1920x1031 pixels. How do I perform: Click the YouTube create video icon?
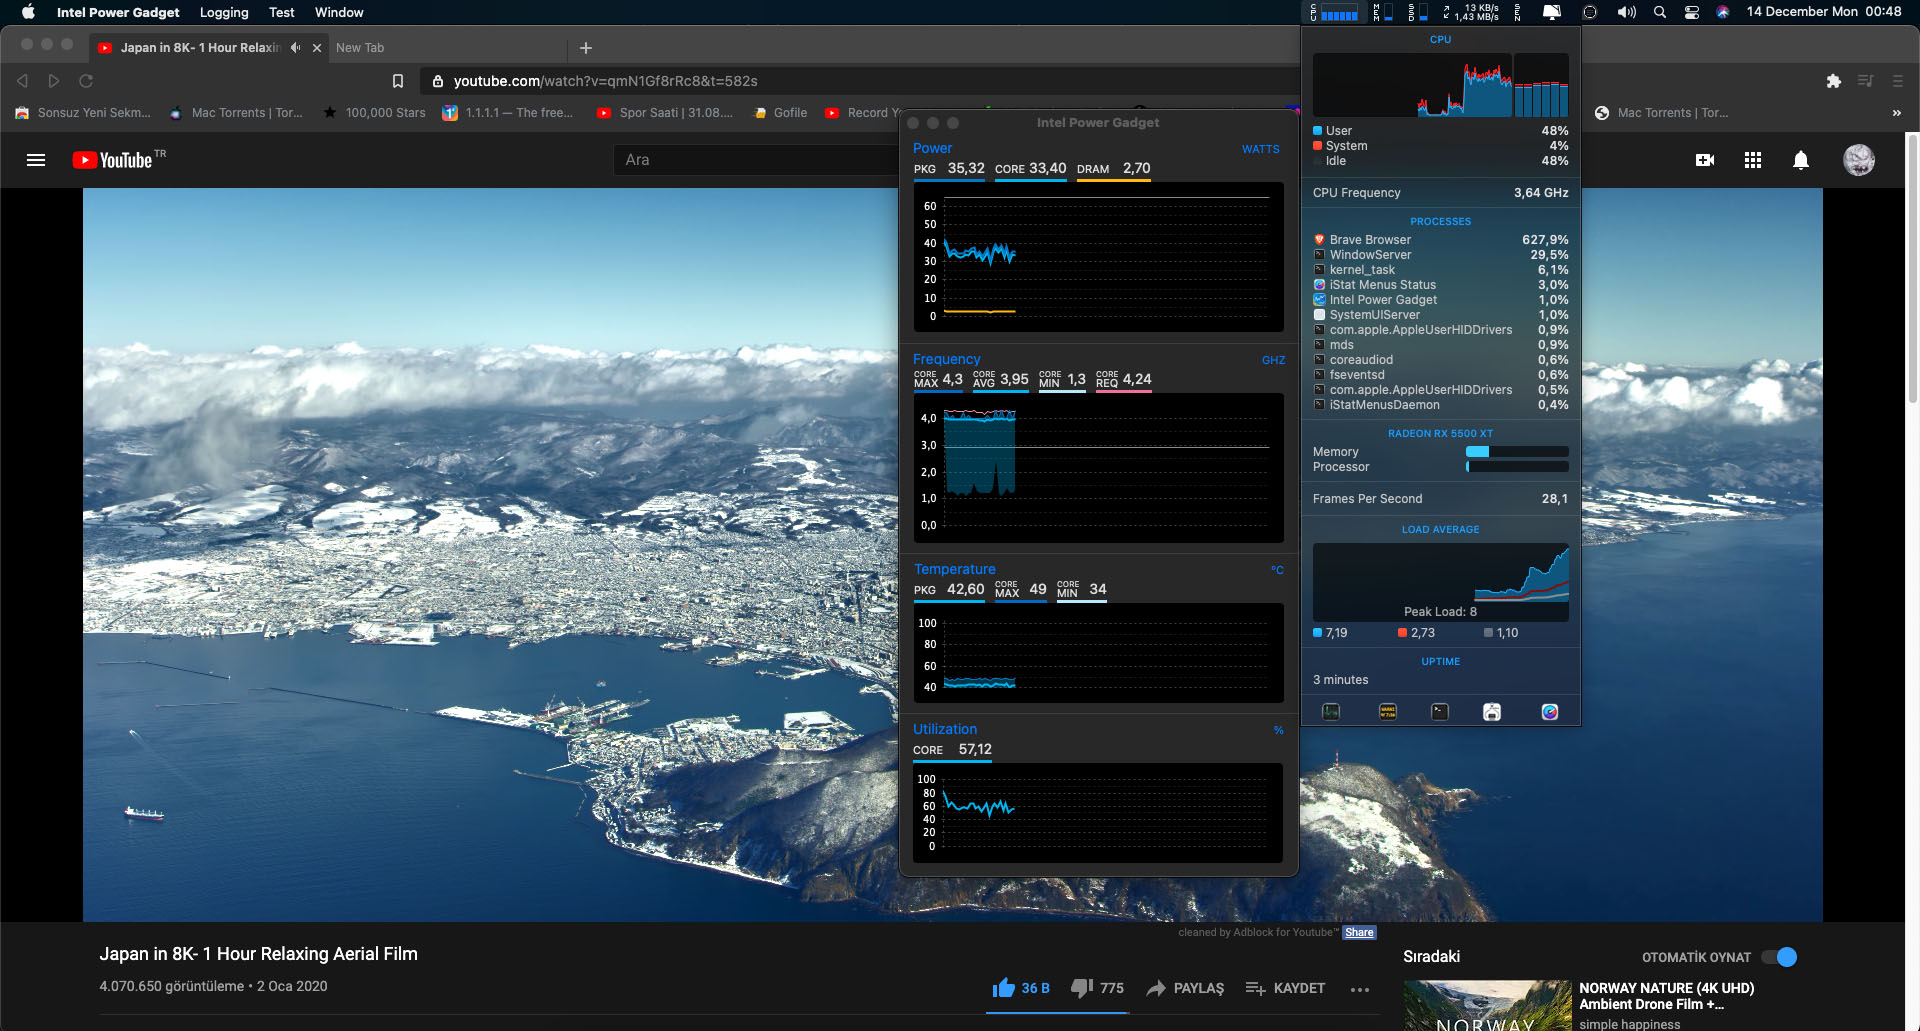click(1705, 160)
